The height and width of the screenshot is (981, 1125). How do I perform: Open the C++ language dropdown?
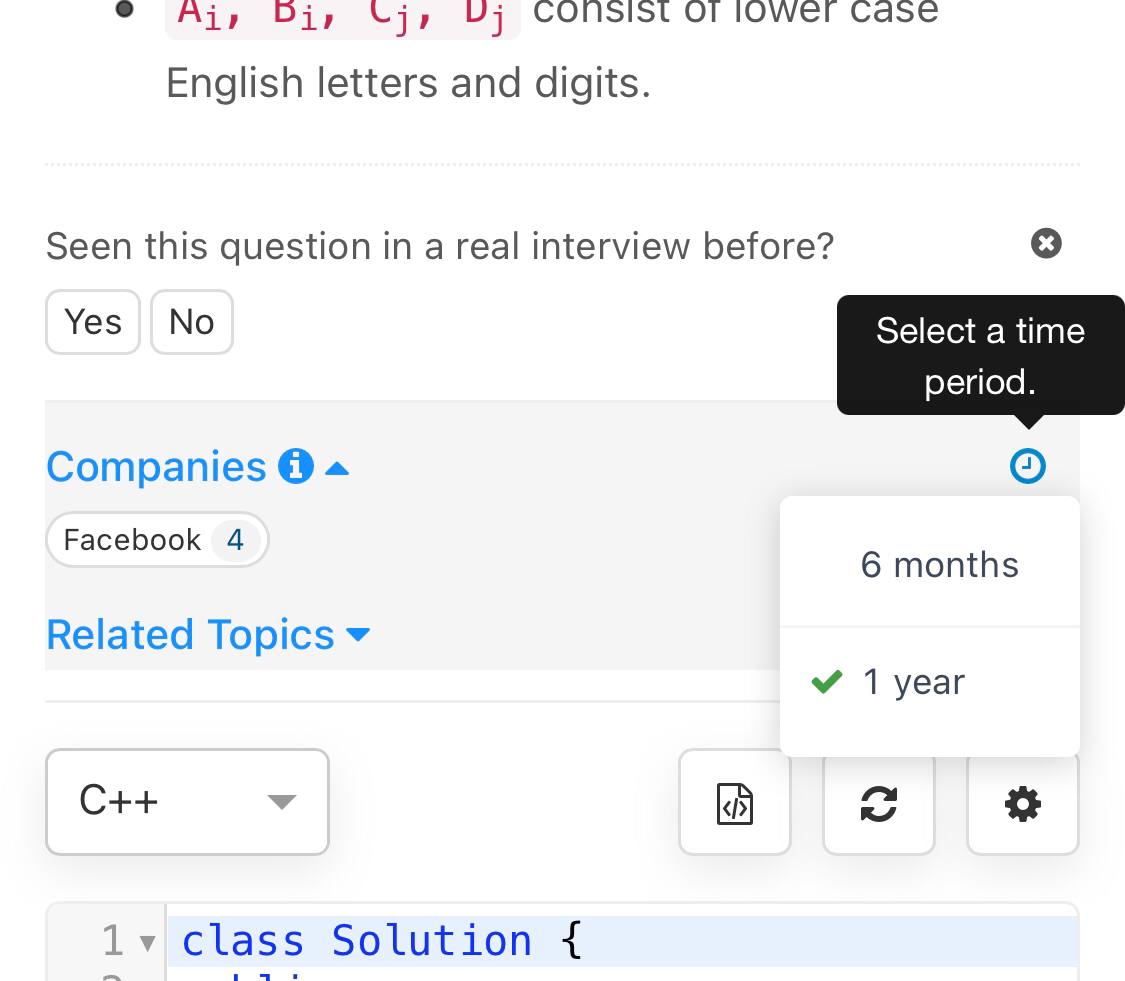point(187,802)
